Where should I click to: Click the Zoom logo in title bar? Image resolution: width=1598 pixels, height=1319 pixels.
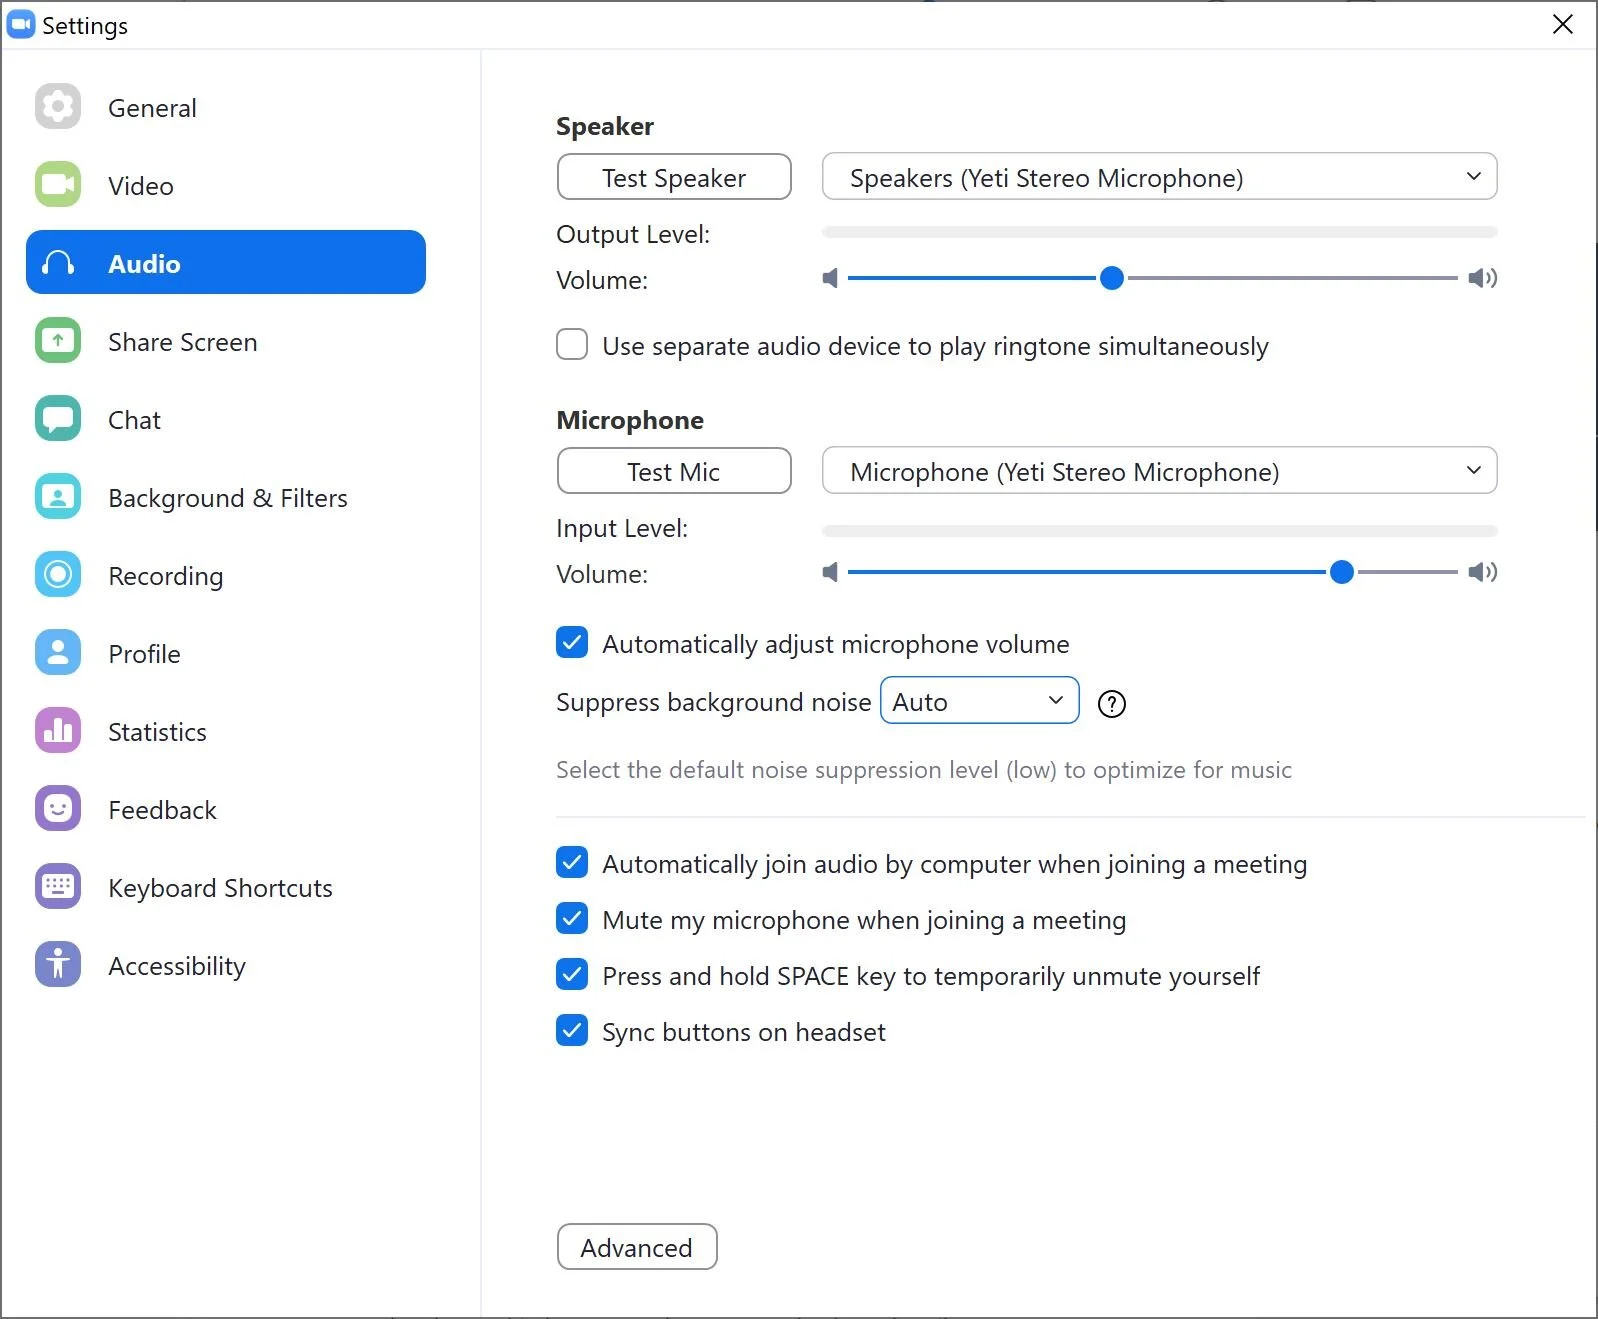21,24
